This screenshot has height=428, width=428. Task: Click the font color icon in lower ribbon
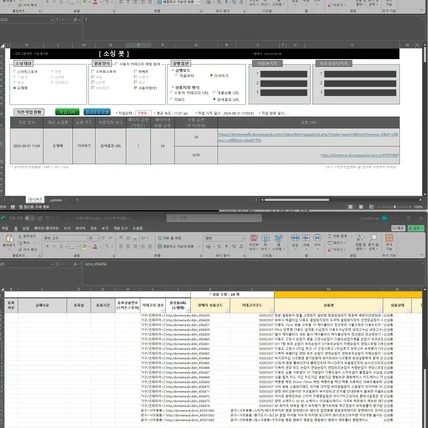click(95, 247)
